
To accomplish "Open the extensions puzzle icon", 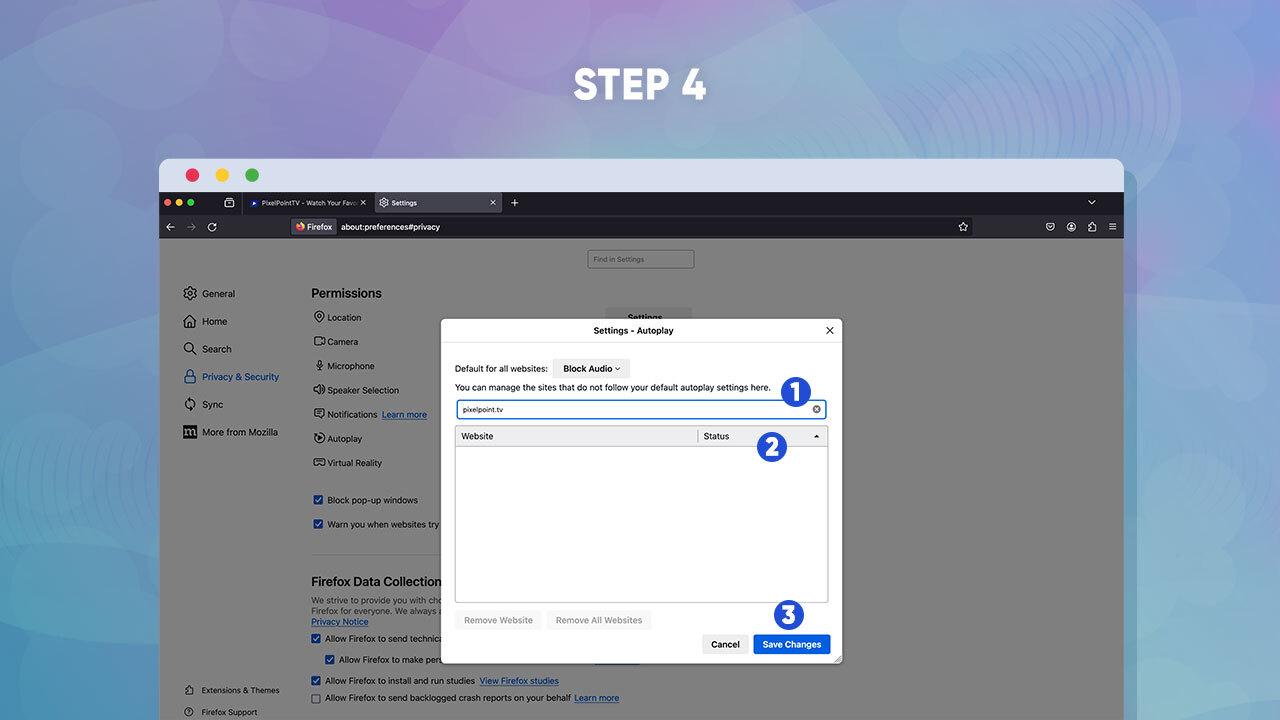I will click(x=1092, y=227).
